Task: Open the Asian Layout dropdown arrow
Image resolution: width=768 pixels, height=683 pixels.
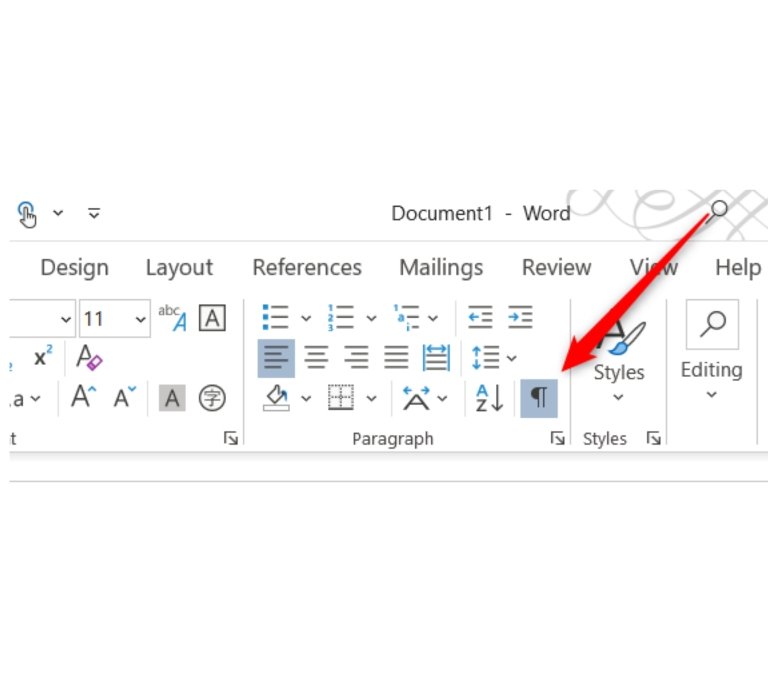Action: (x=442, y=398)
